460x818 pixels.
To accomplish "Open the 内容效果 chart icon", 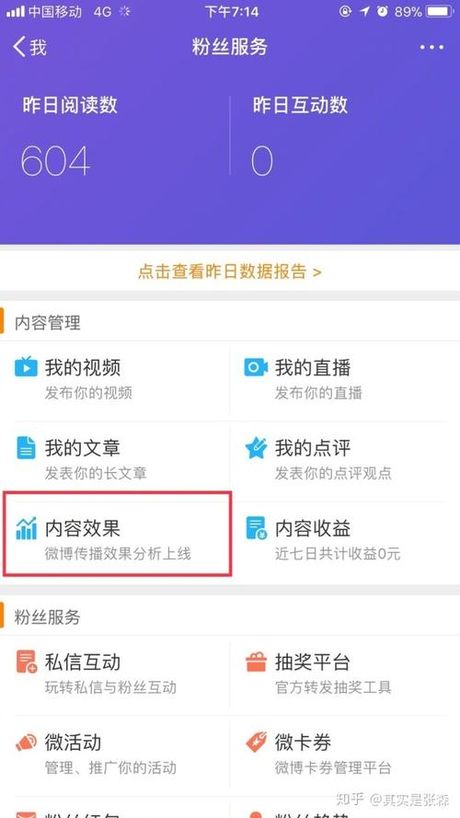I will (x=26, y=528).
